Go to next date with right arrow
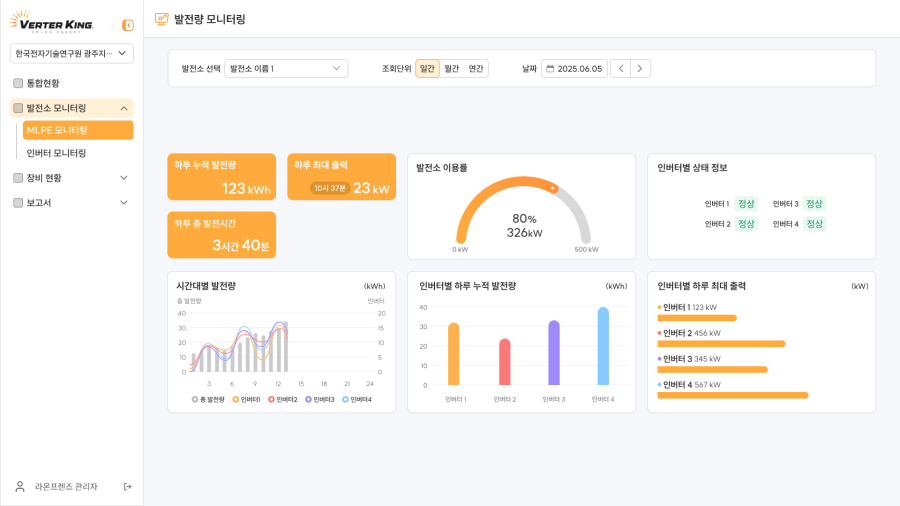Viewport: 900px width, 506px height. [x=640, y=69]
